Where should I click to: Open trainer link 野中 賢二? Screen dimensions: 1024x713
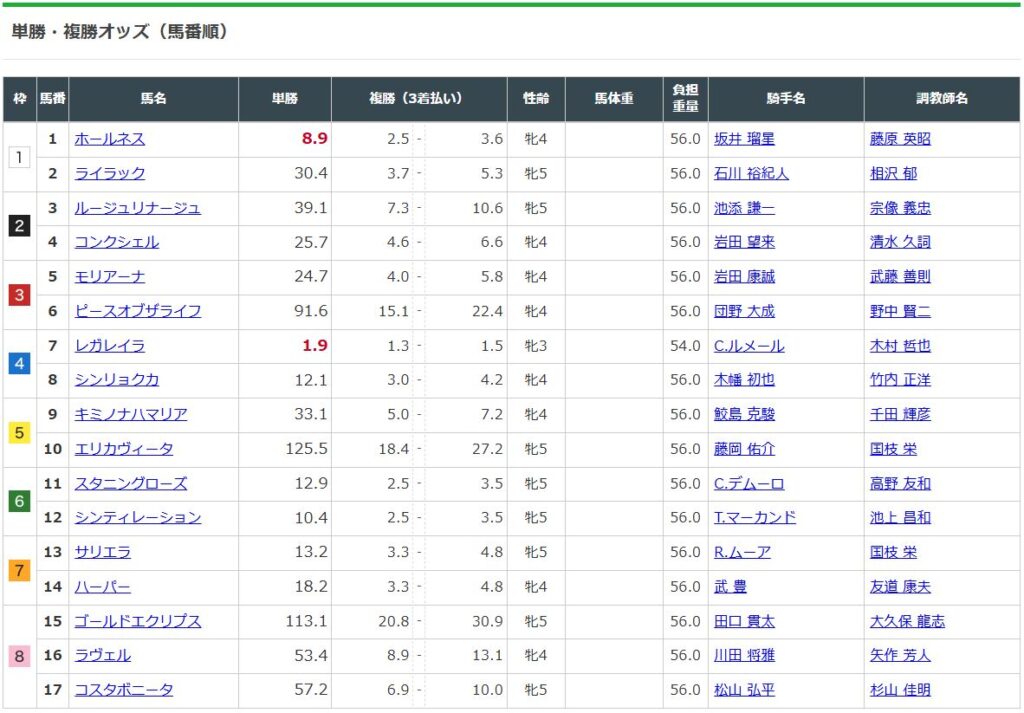click(x=901, y=311)
